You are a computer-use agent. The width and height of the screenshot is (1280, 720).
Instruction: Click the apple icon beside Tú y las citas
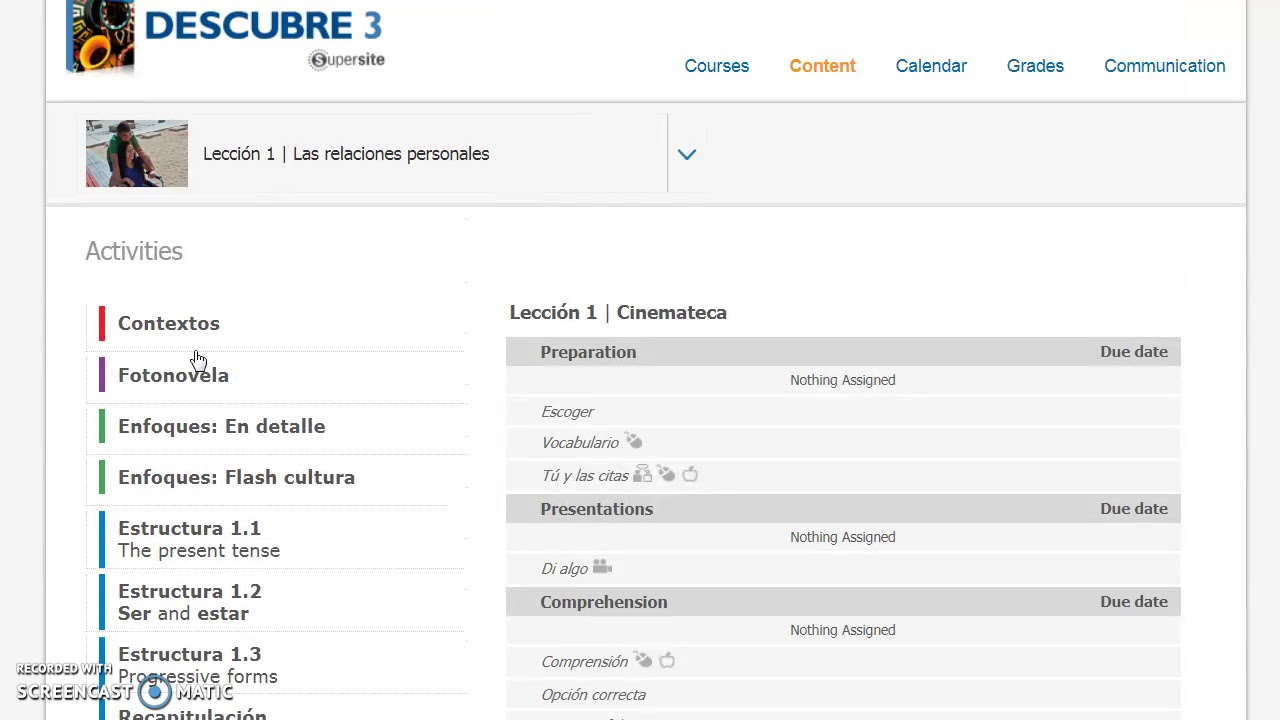pos(690,474)
